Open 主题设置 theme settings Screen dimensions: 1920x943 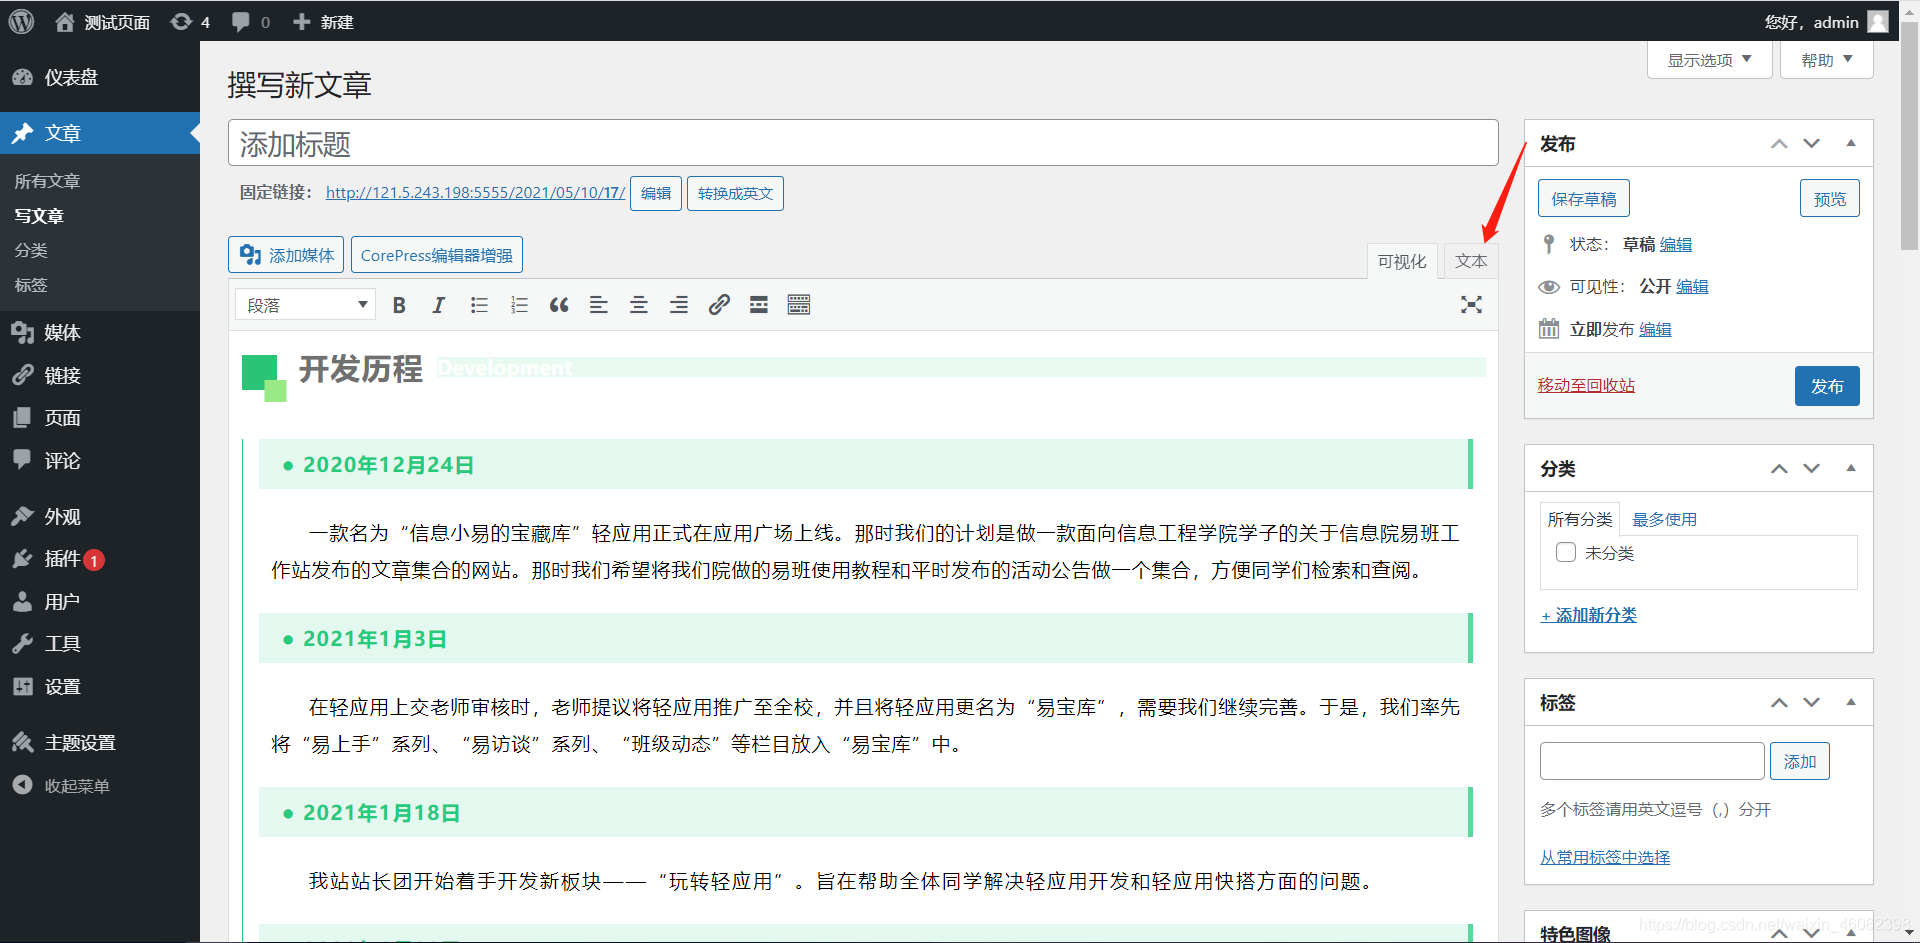pyautogui.click(x=100, y=743)
